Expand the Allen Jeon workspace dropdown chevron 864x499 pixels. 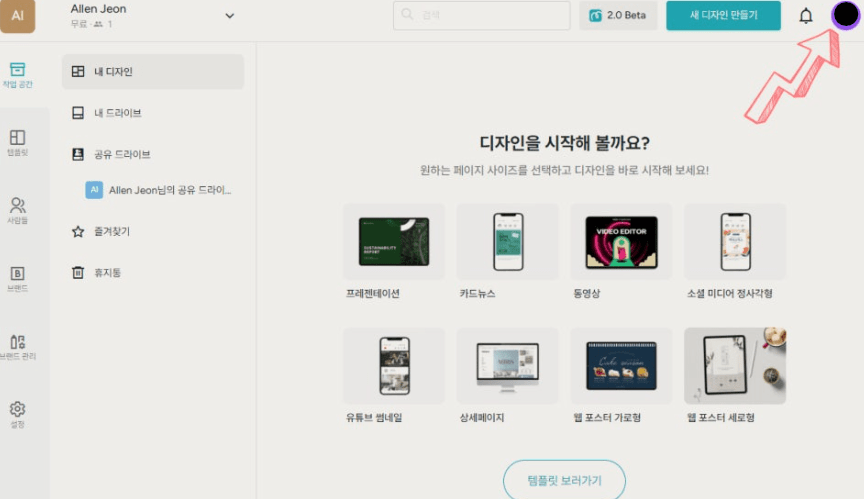[x=229, y=15]
